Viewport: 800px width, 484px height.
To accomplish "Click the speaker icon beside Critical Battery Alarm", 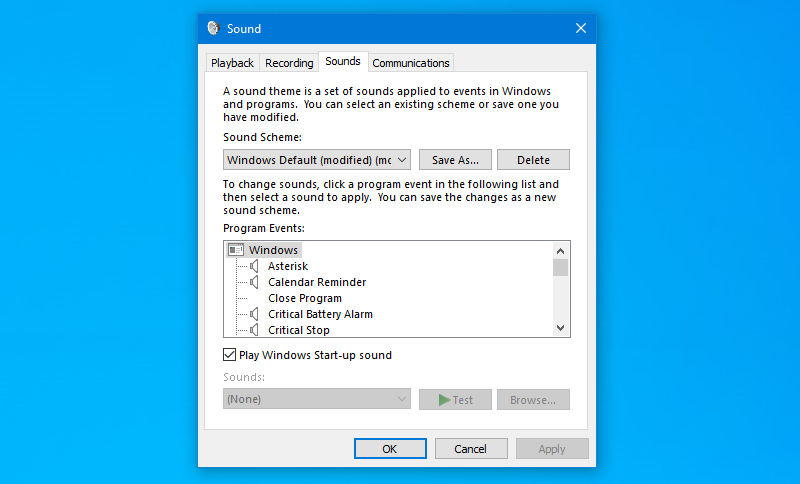I will (x=254, y=314).
